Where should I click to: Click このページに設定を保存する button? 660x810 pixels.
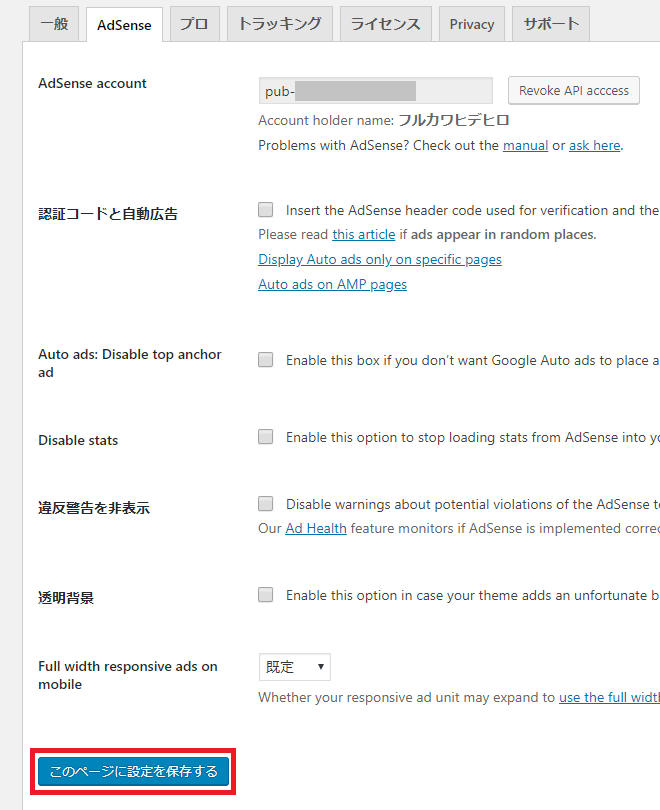[133, 771]
